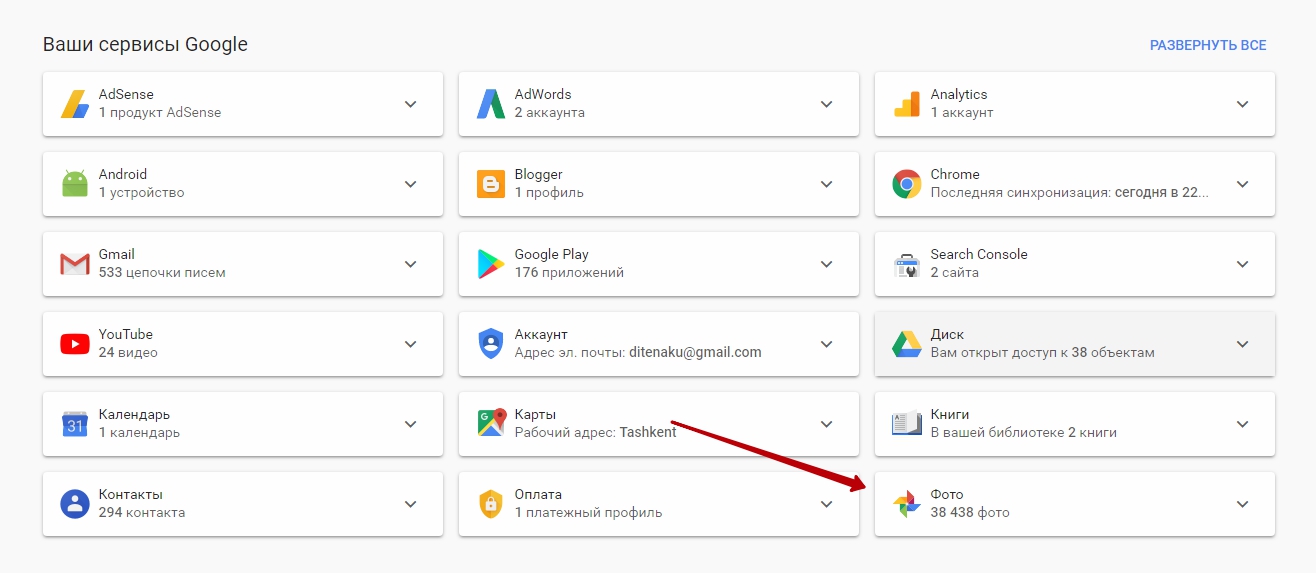Click the AdWords logo icon
Screen dimensions: 1316x573
coord(491,104)
